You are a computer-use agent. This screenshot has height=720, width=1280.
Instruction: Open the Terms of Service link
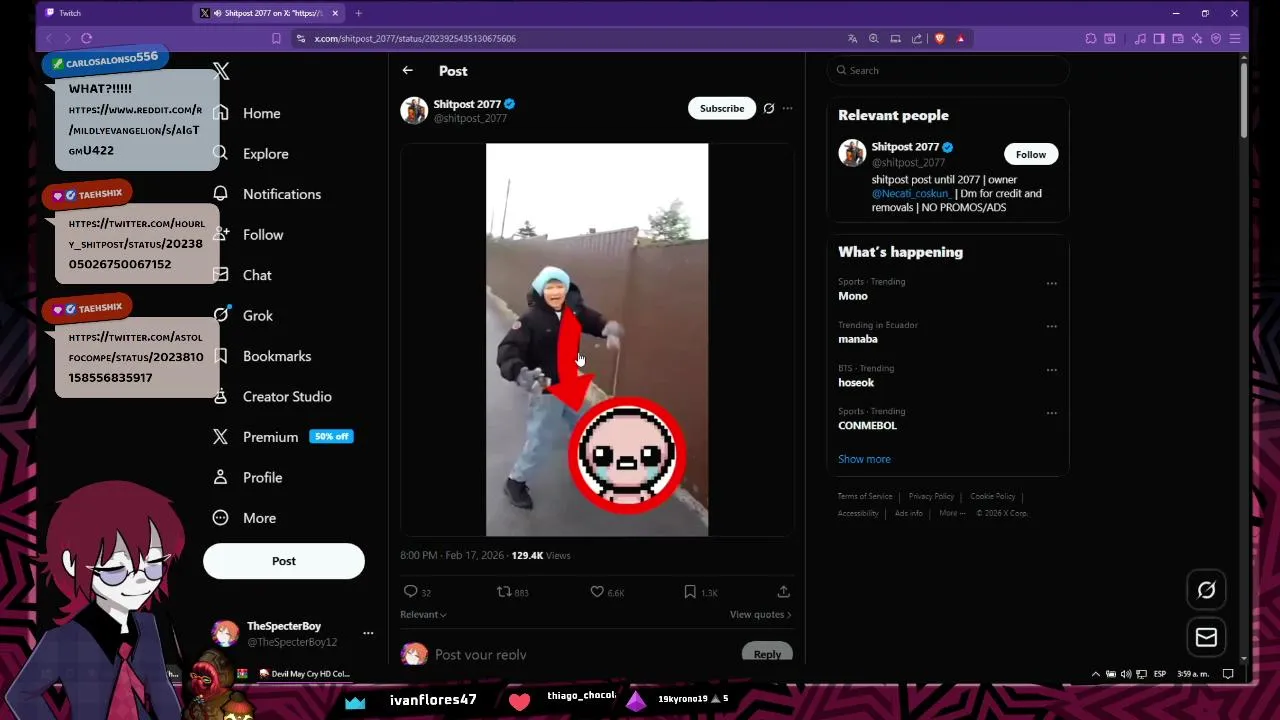(865, 496)
